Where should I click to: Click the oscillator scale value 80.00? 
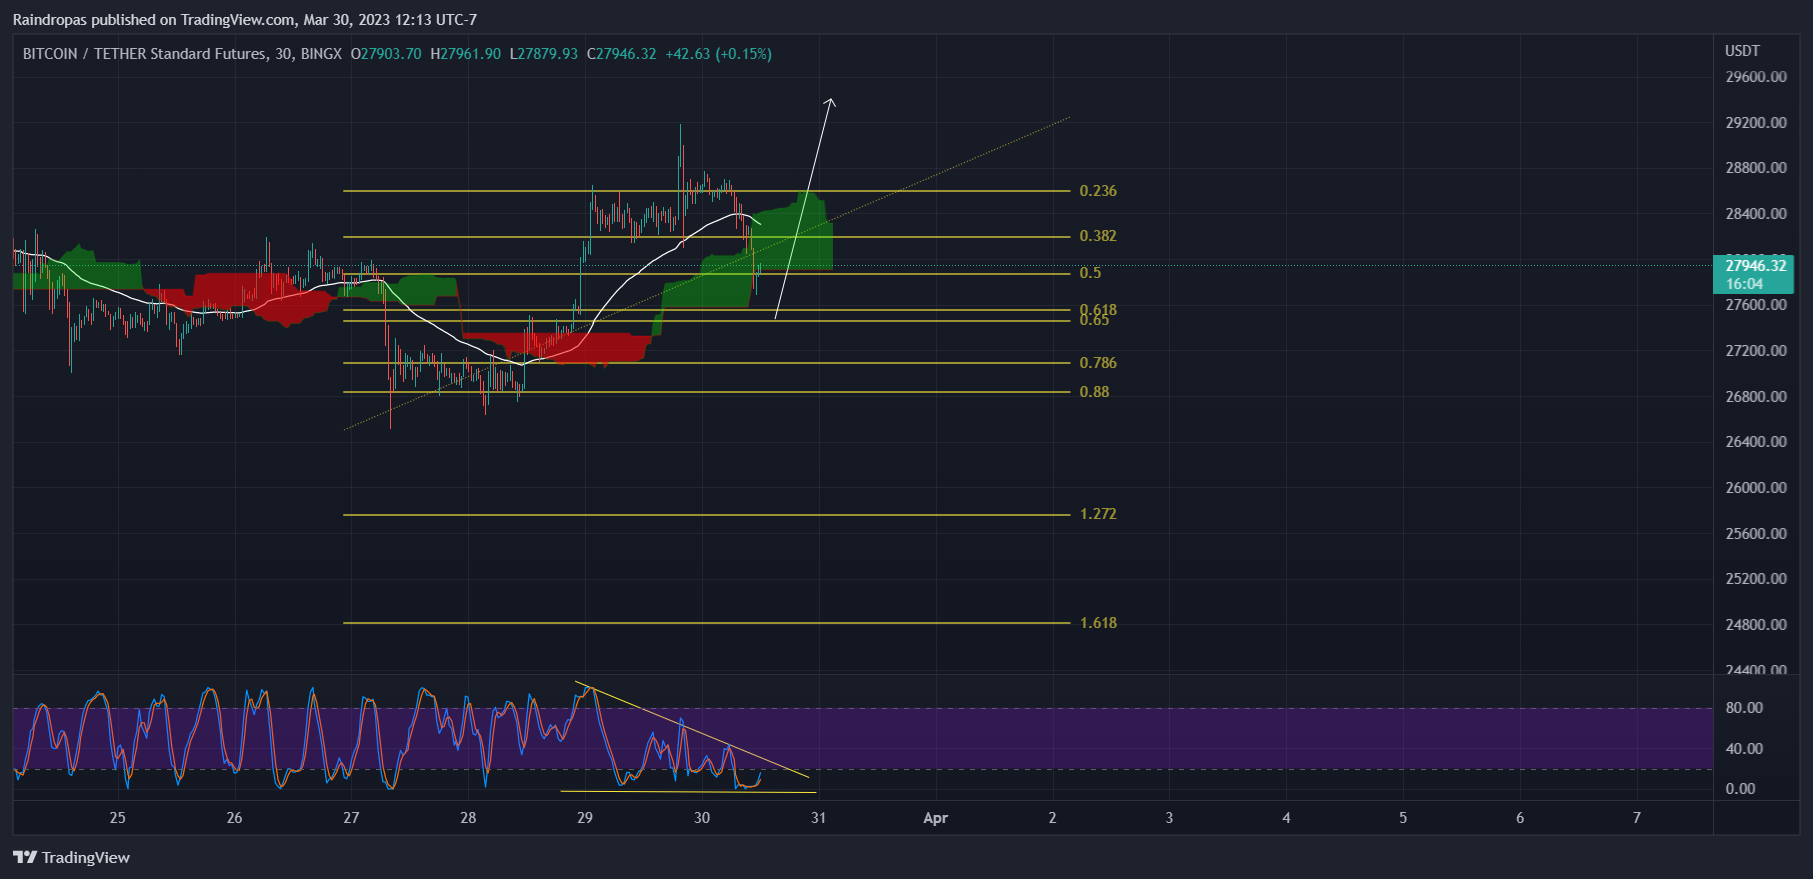[x=1744, y=708]
